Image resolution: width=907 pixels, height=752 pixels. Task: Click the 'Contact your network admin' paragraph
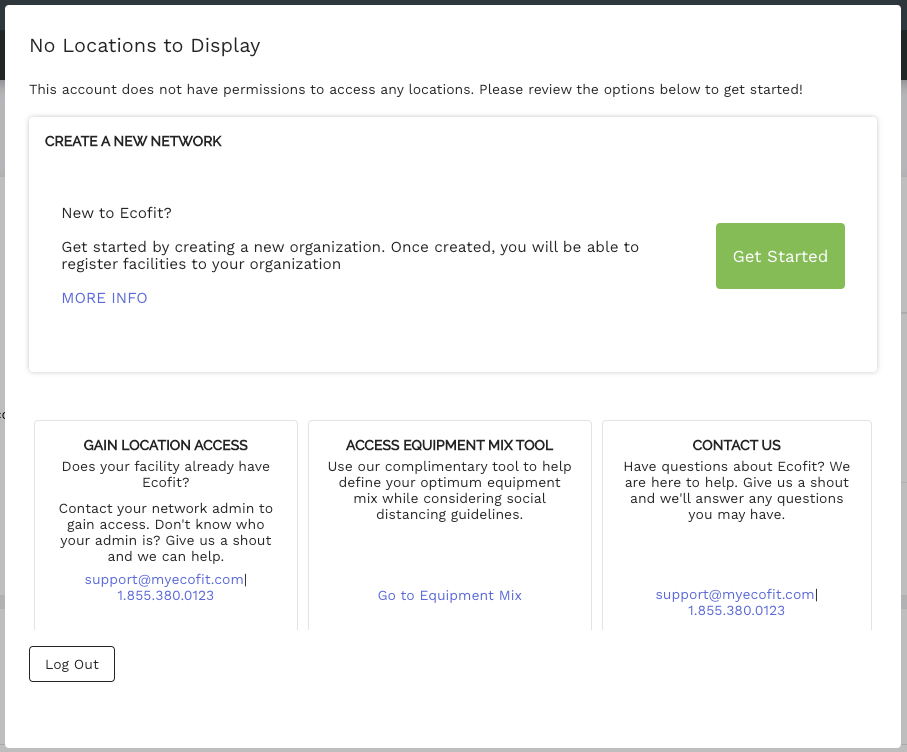click(x=166, y=532)
